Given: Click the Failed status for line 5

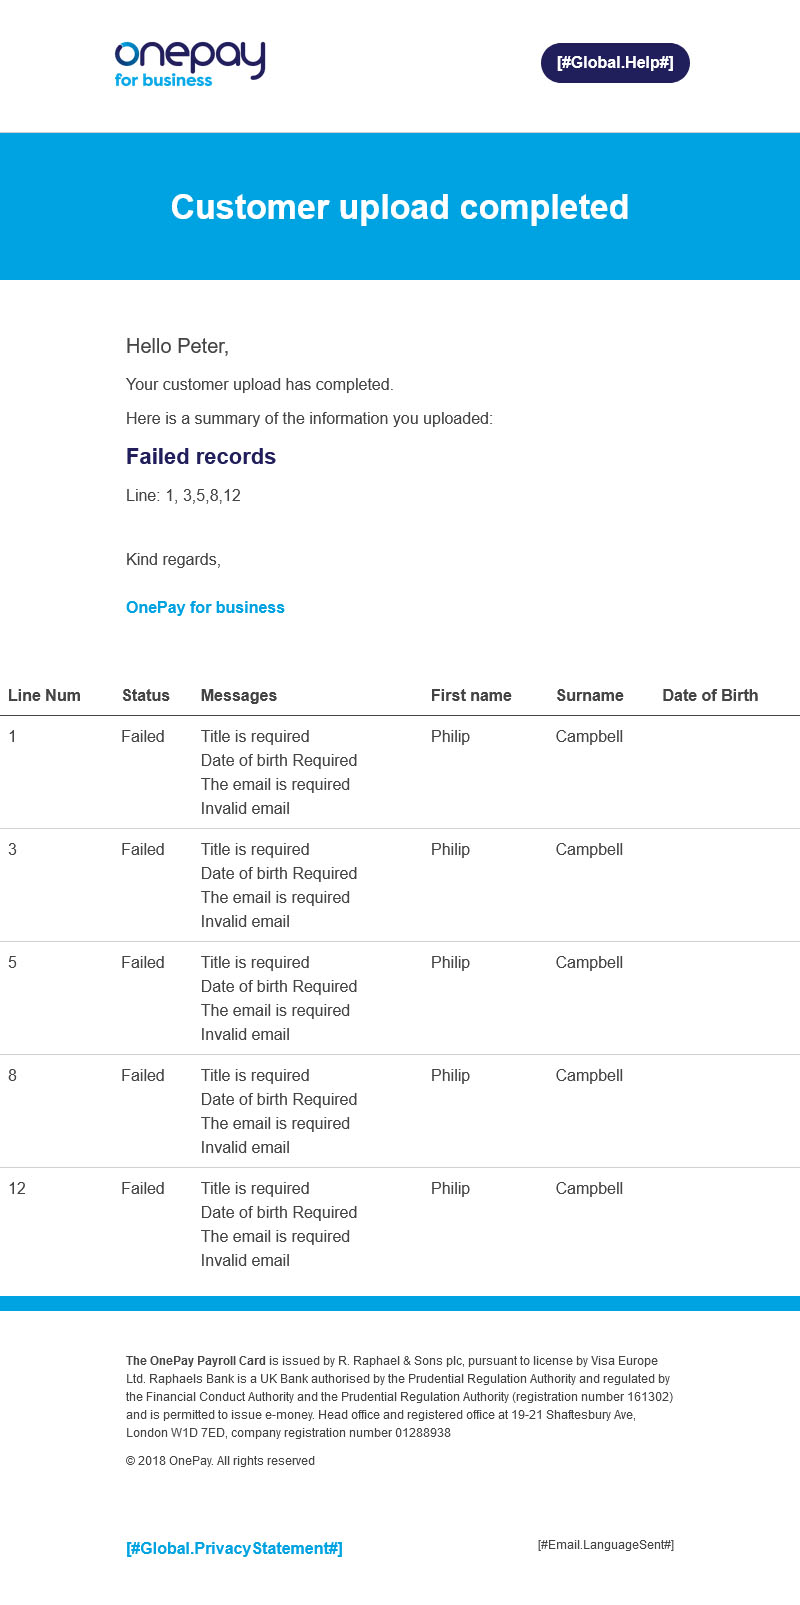Looking at the screenshot, I should [143, 962].
